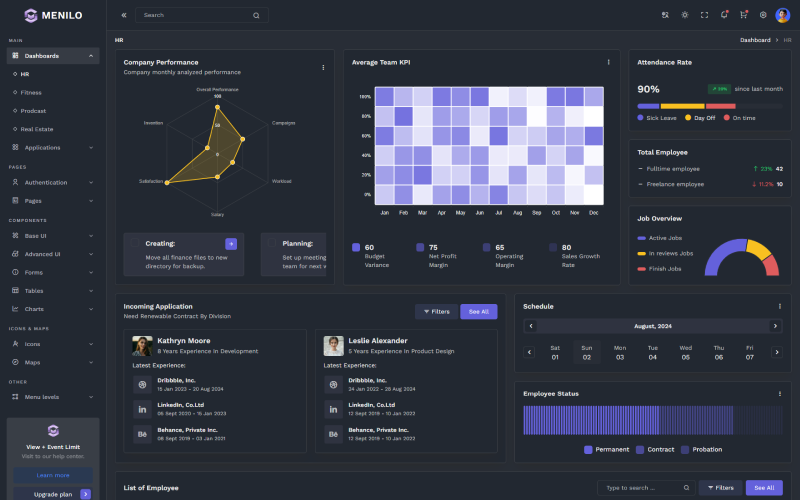Open the user profile avatar

tap(782, 15)
